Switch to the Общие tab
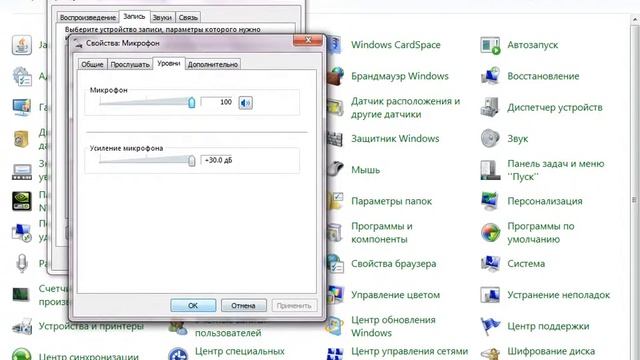640x360 pixels. [92, 64]
